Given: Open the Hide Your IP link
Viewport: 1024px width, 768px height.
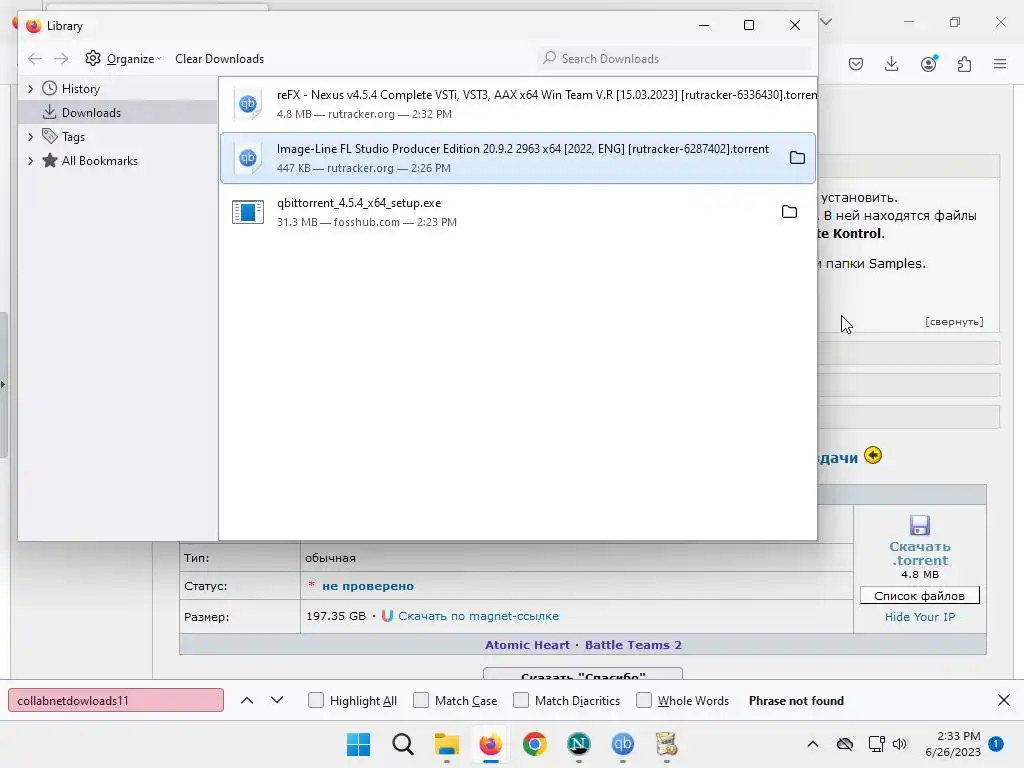Looking at the screenshot, I should (920, 617).
